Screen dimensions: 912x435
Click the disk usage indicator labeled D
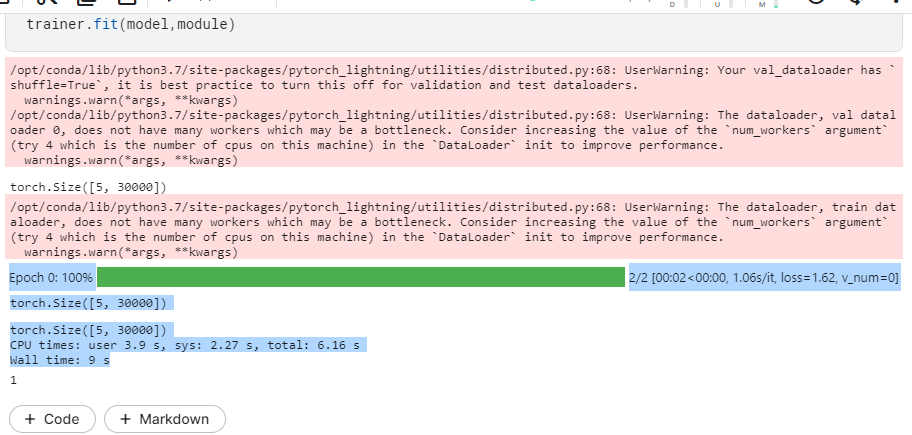(673, 4)
